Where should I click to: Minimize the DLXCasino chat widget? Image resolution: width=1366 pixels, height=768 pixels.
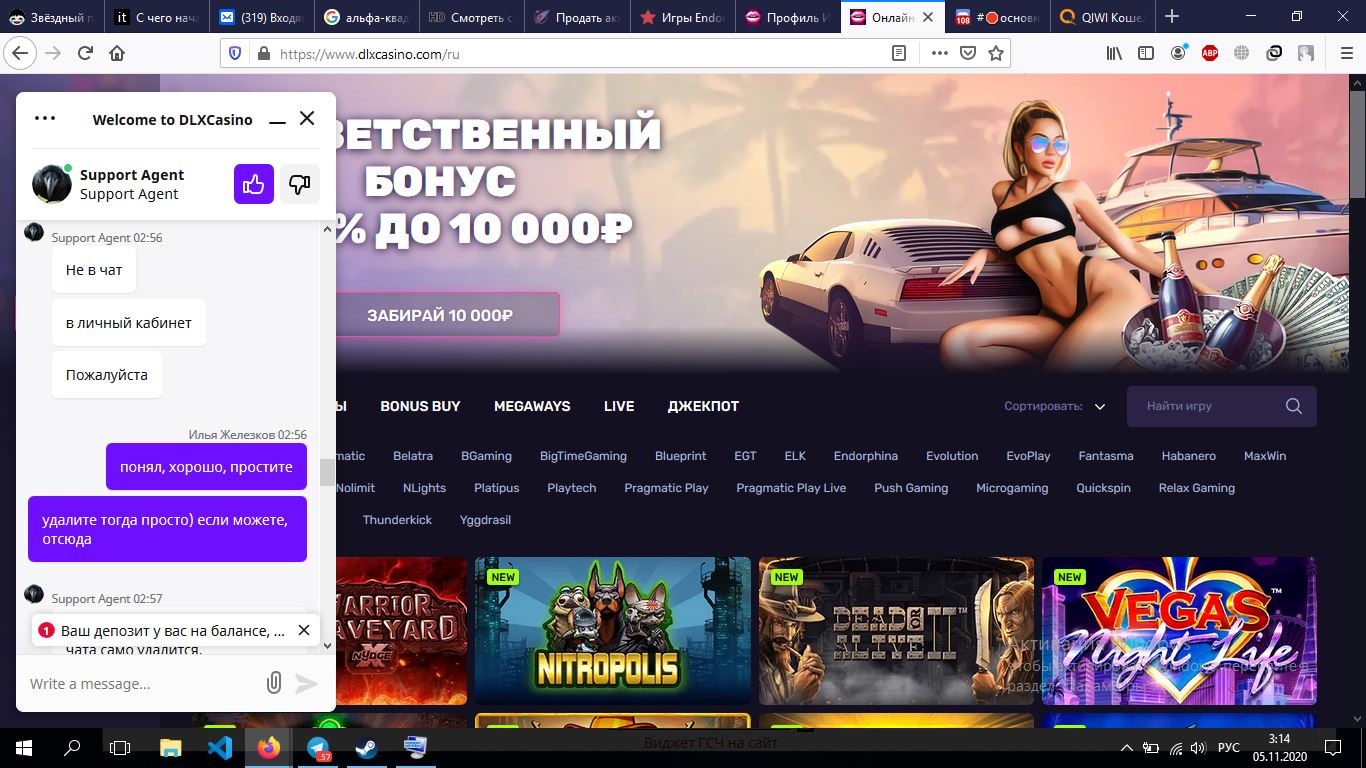(276, 120)
